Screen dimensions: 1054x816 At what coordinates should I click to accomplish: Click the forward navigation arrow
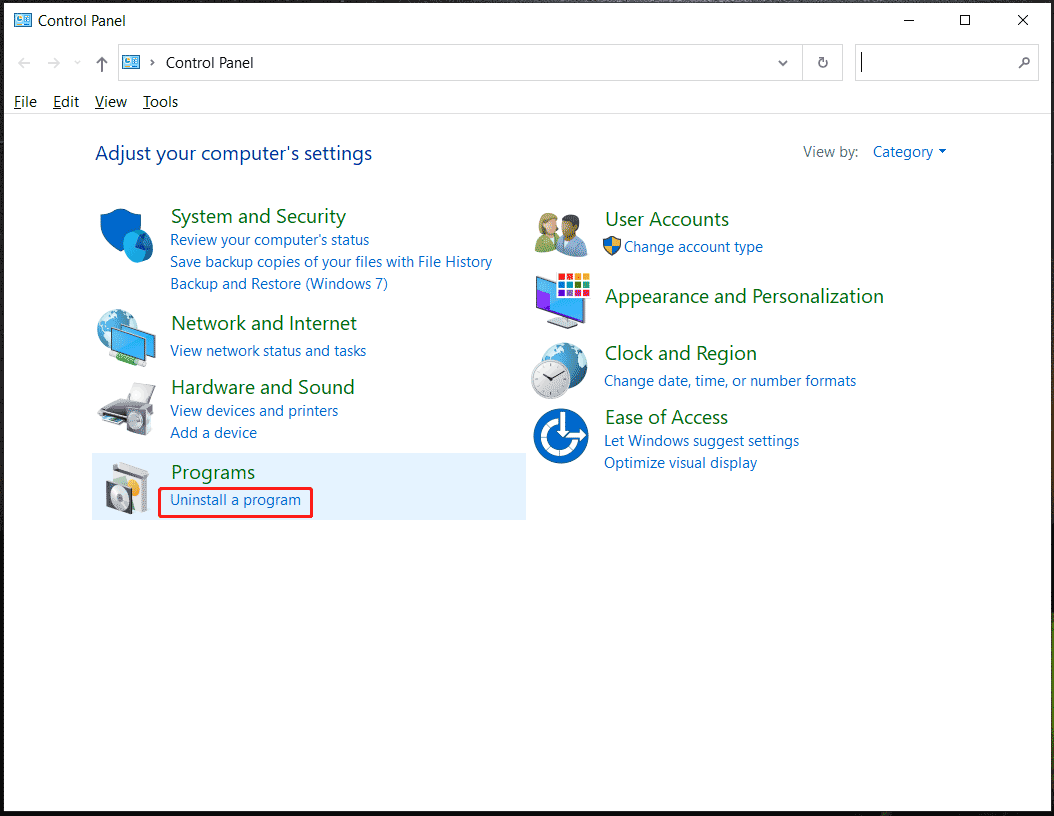54,63
